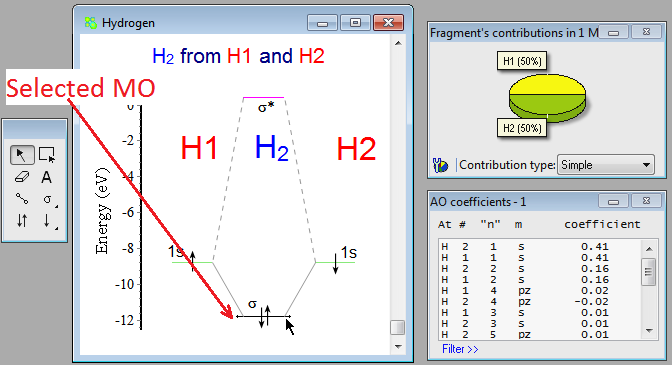Select the sigma-star antibonding orbital level
The width and height of the screenshot is (672, 365).
pos(264,98)
